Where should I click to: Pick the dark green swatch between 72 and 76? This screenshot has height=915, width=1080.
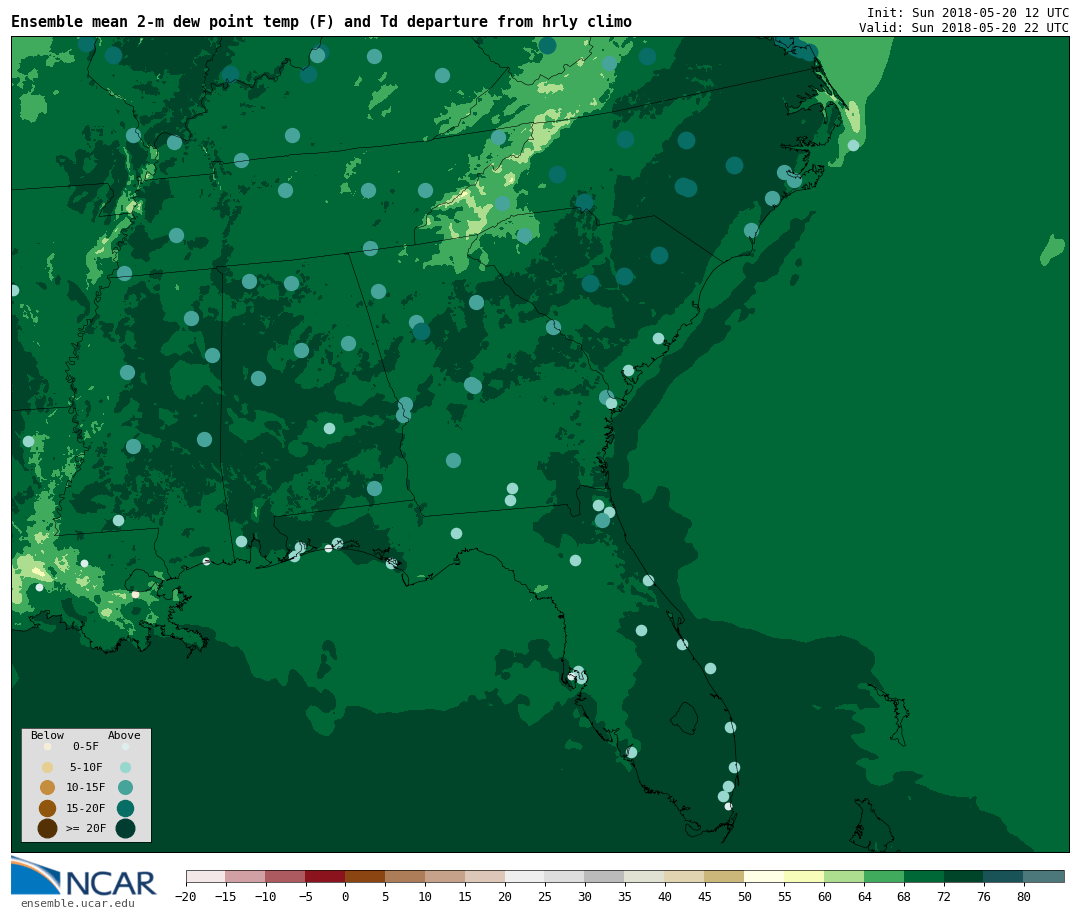964,876
